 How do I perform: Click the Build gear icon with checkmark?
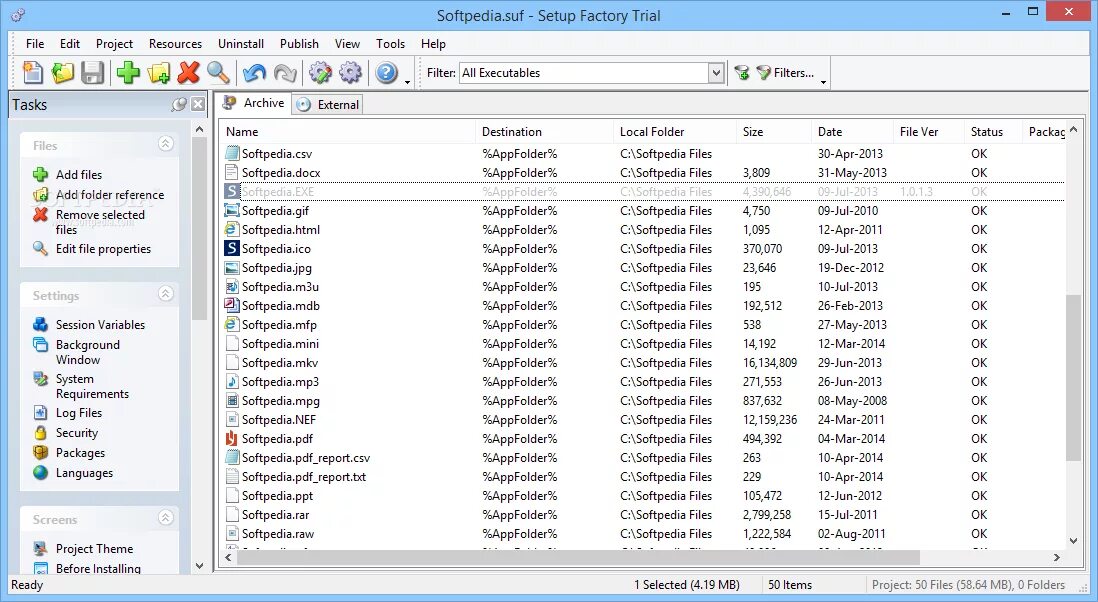coord(320,73)
